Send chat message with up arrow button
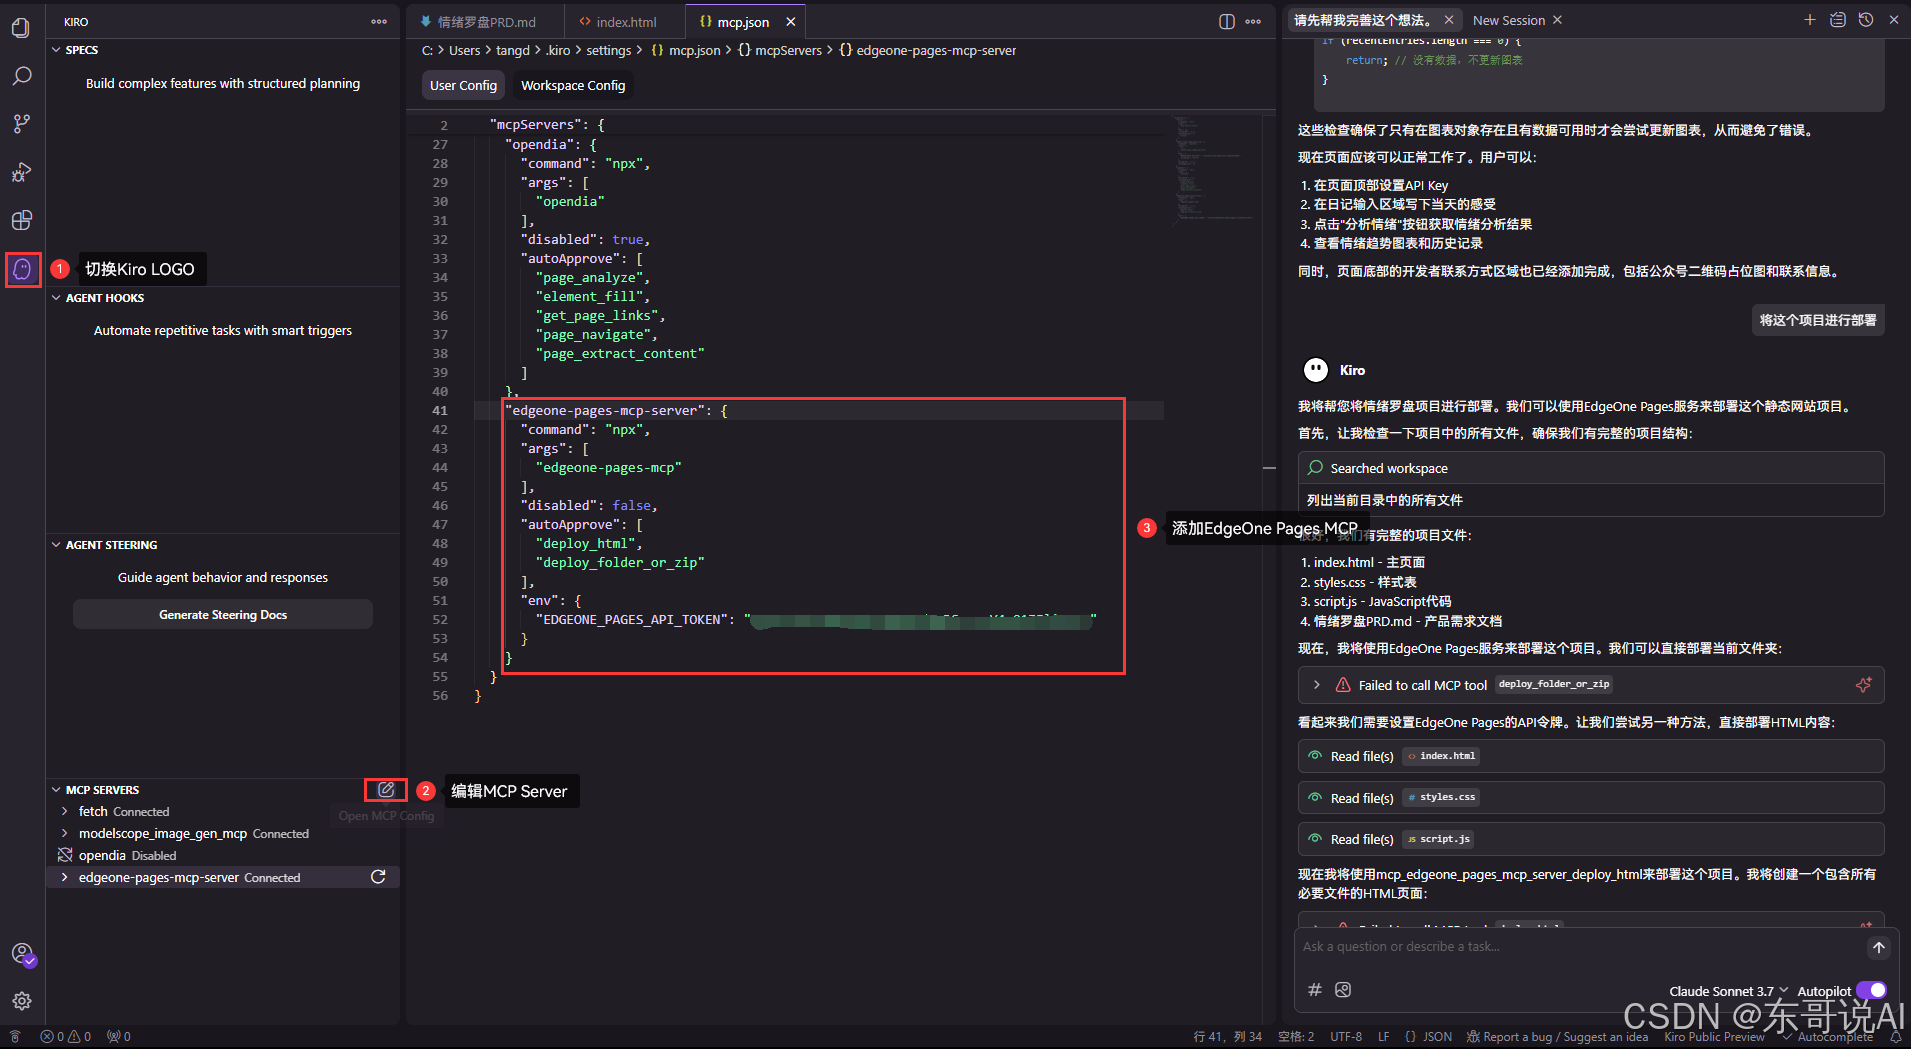The width and height of the screenshot is (1911, 1049). pyautogui.click(x=1879, y=947)
